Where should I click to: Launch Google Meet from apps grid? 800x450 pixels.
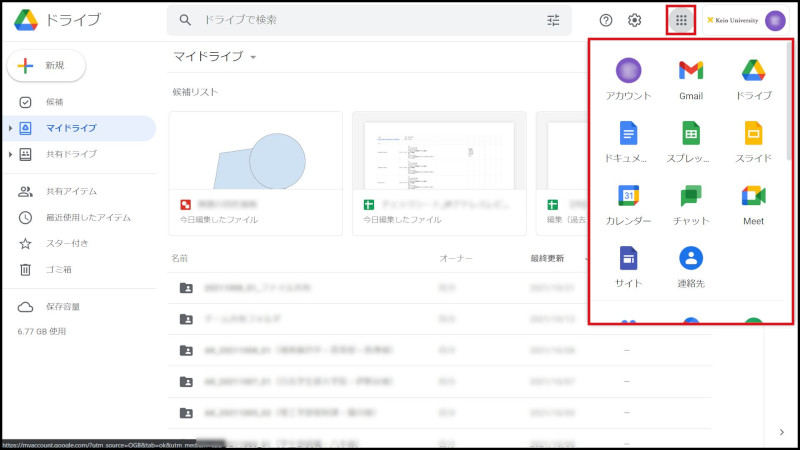[x=753, y=196]
